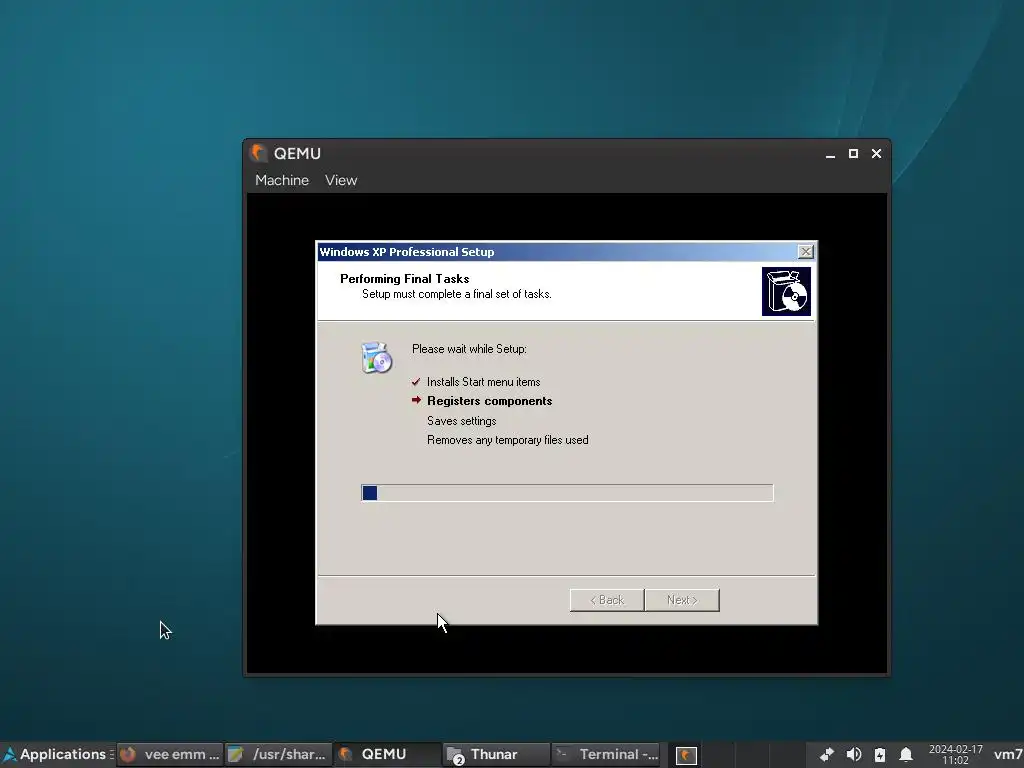This screenshot has height=768, width=1024.
Task: Switch to the Thunar taskbar window
Action: tap(495, 754)
